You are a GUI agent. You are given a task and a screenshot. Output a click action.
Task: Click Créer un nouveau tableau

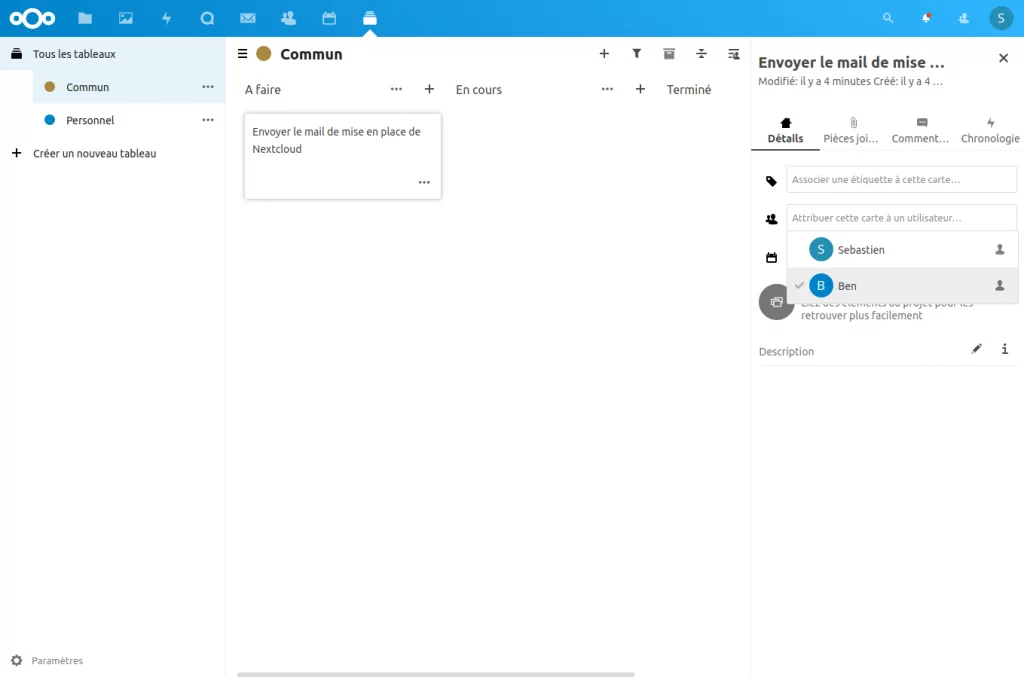point(112,153)
